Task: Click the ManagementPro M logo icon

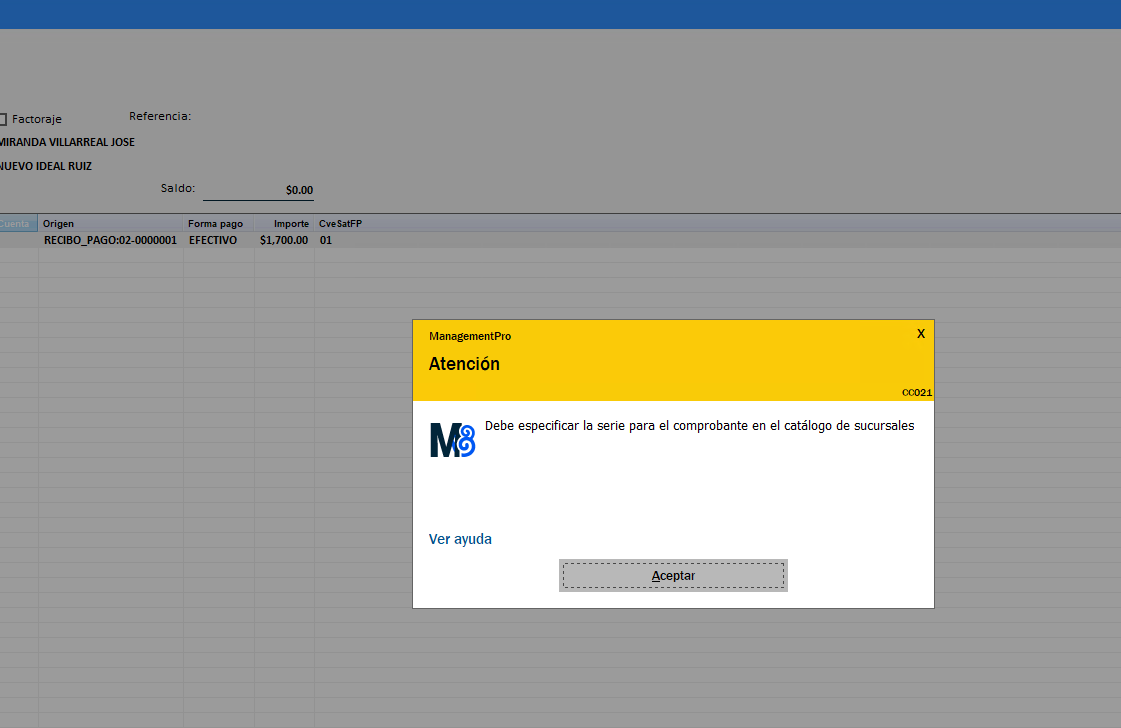Action: pyautogui.click(x=452, y=440)
